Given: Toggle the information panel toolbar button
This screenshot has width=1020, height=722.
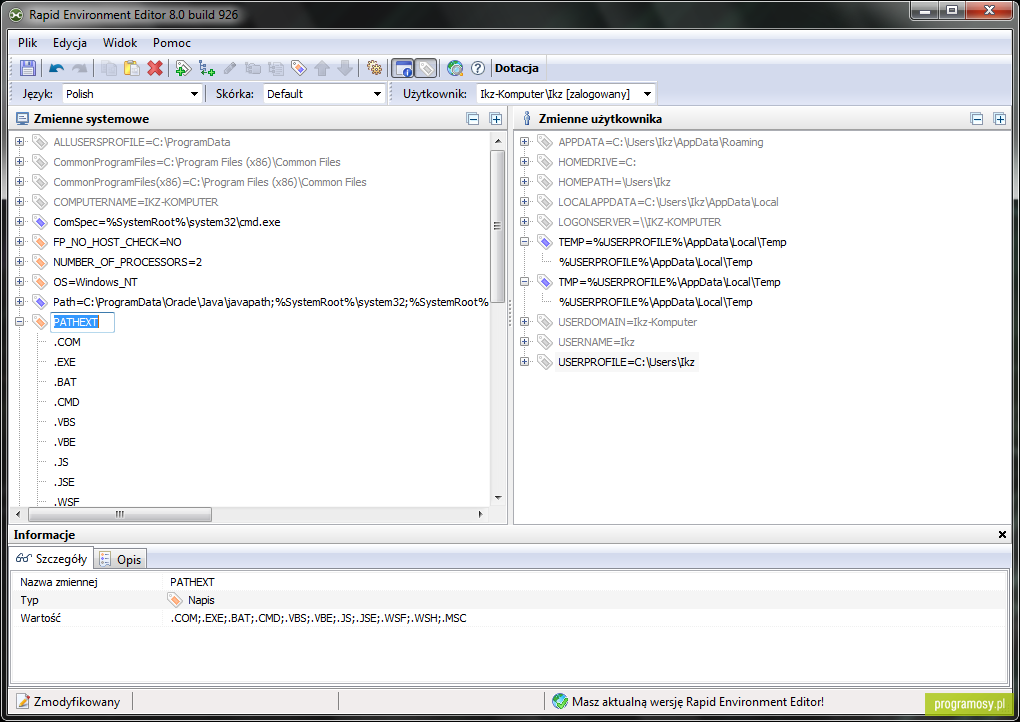Looking at the screenshot, I should [x=403, y=68].
